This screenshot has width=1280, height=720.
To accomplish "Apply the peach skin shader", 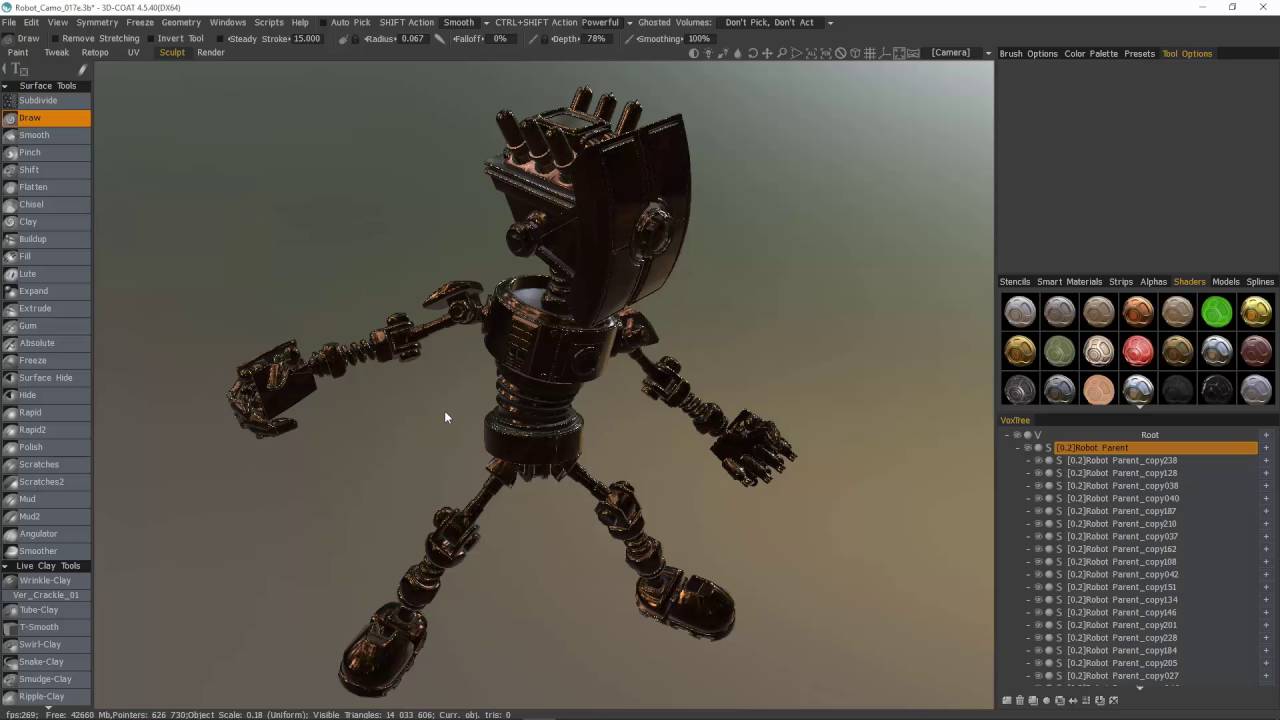I will pos(1099,390).
